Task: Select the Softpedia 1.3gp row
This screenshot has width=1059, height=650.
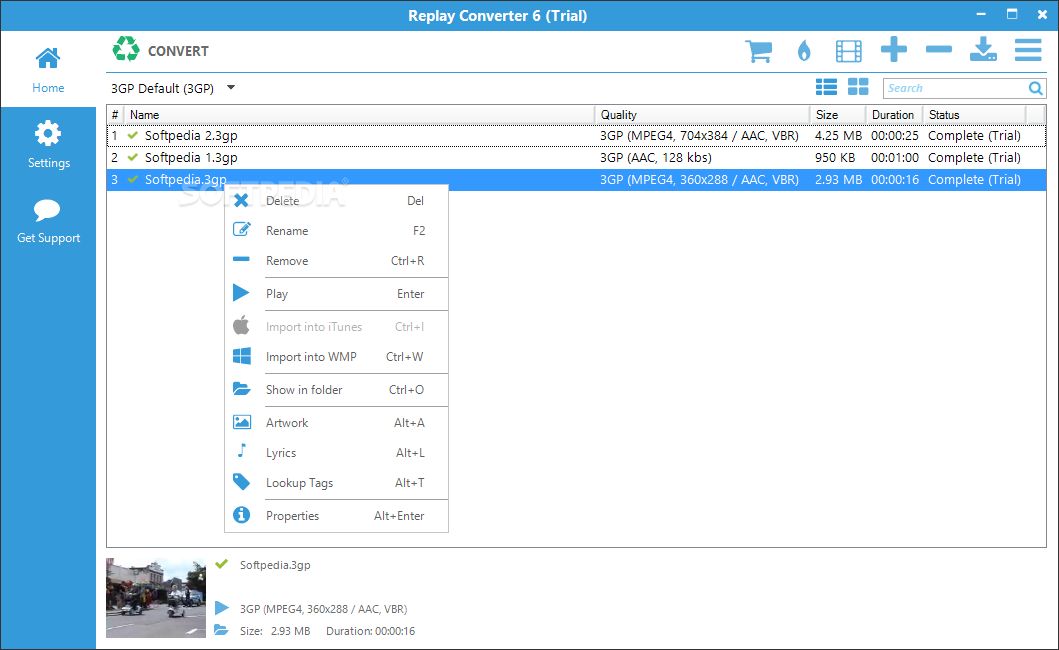Action: 576,157
